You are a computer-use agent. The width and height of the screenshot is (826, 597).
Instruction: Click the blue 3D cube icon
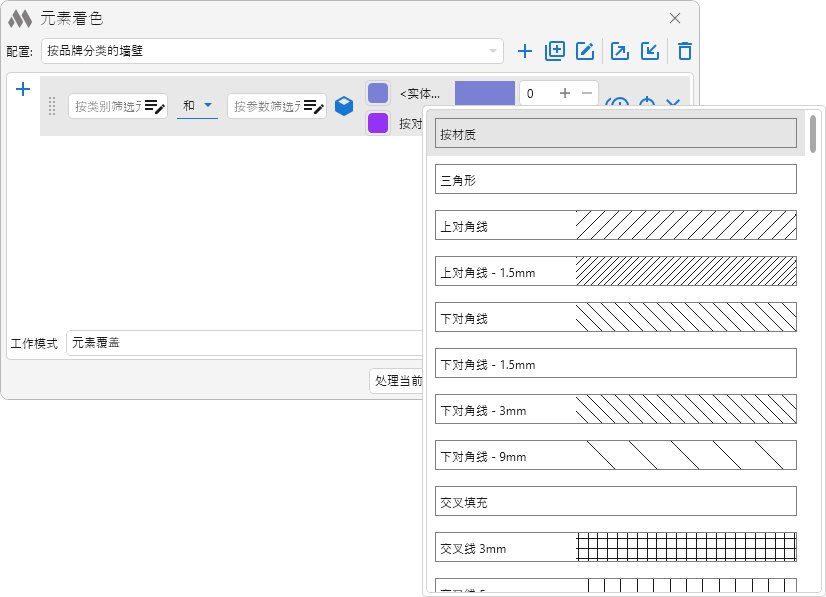(344, 106)
